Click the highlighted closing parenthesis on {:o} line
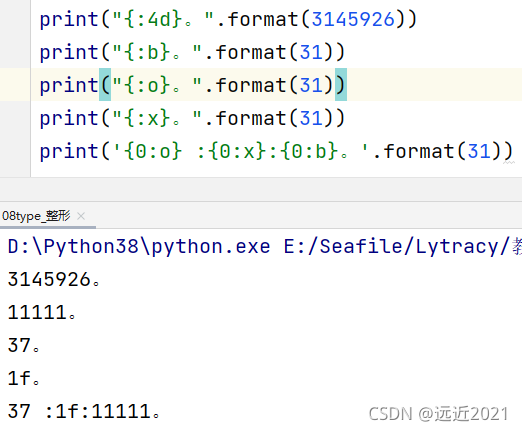 tap(341, 85)
